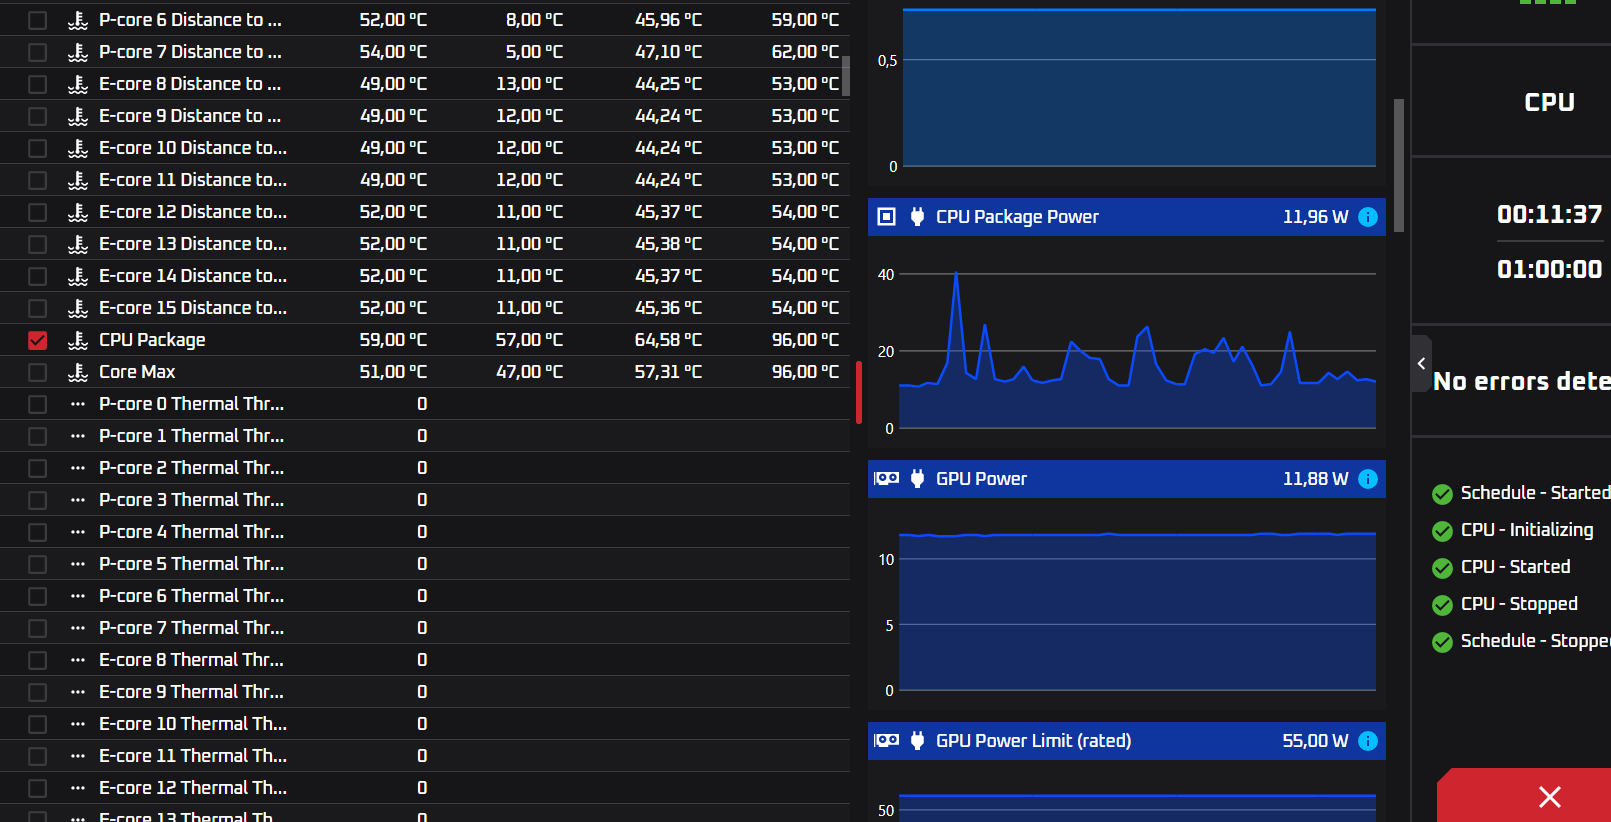Click the info icon on CPU Package Power
Screen dimensions: 1611x822
(x=1368, y=217)
